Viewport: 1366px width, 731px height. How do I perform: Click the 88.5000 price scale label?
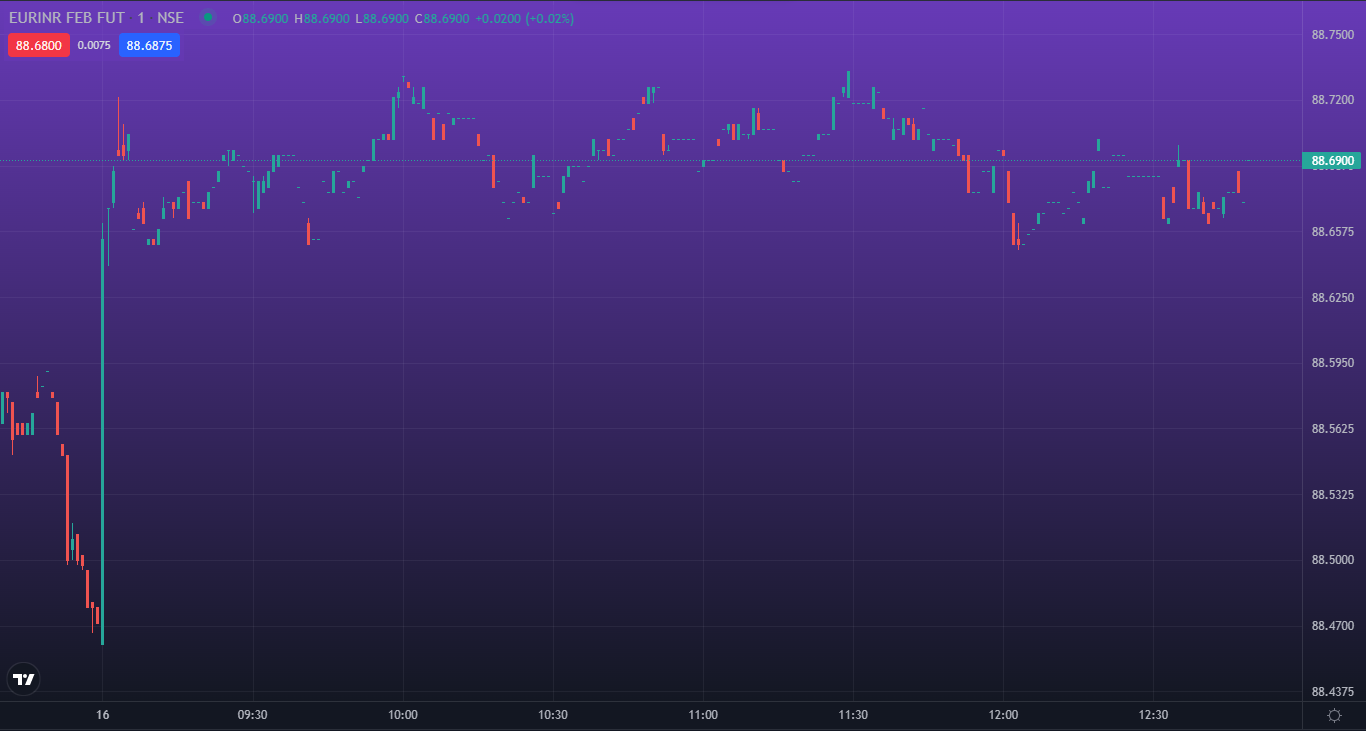[x=1332, y=560]
